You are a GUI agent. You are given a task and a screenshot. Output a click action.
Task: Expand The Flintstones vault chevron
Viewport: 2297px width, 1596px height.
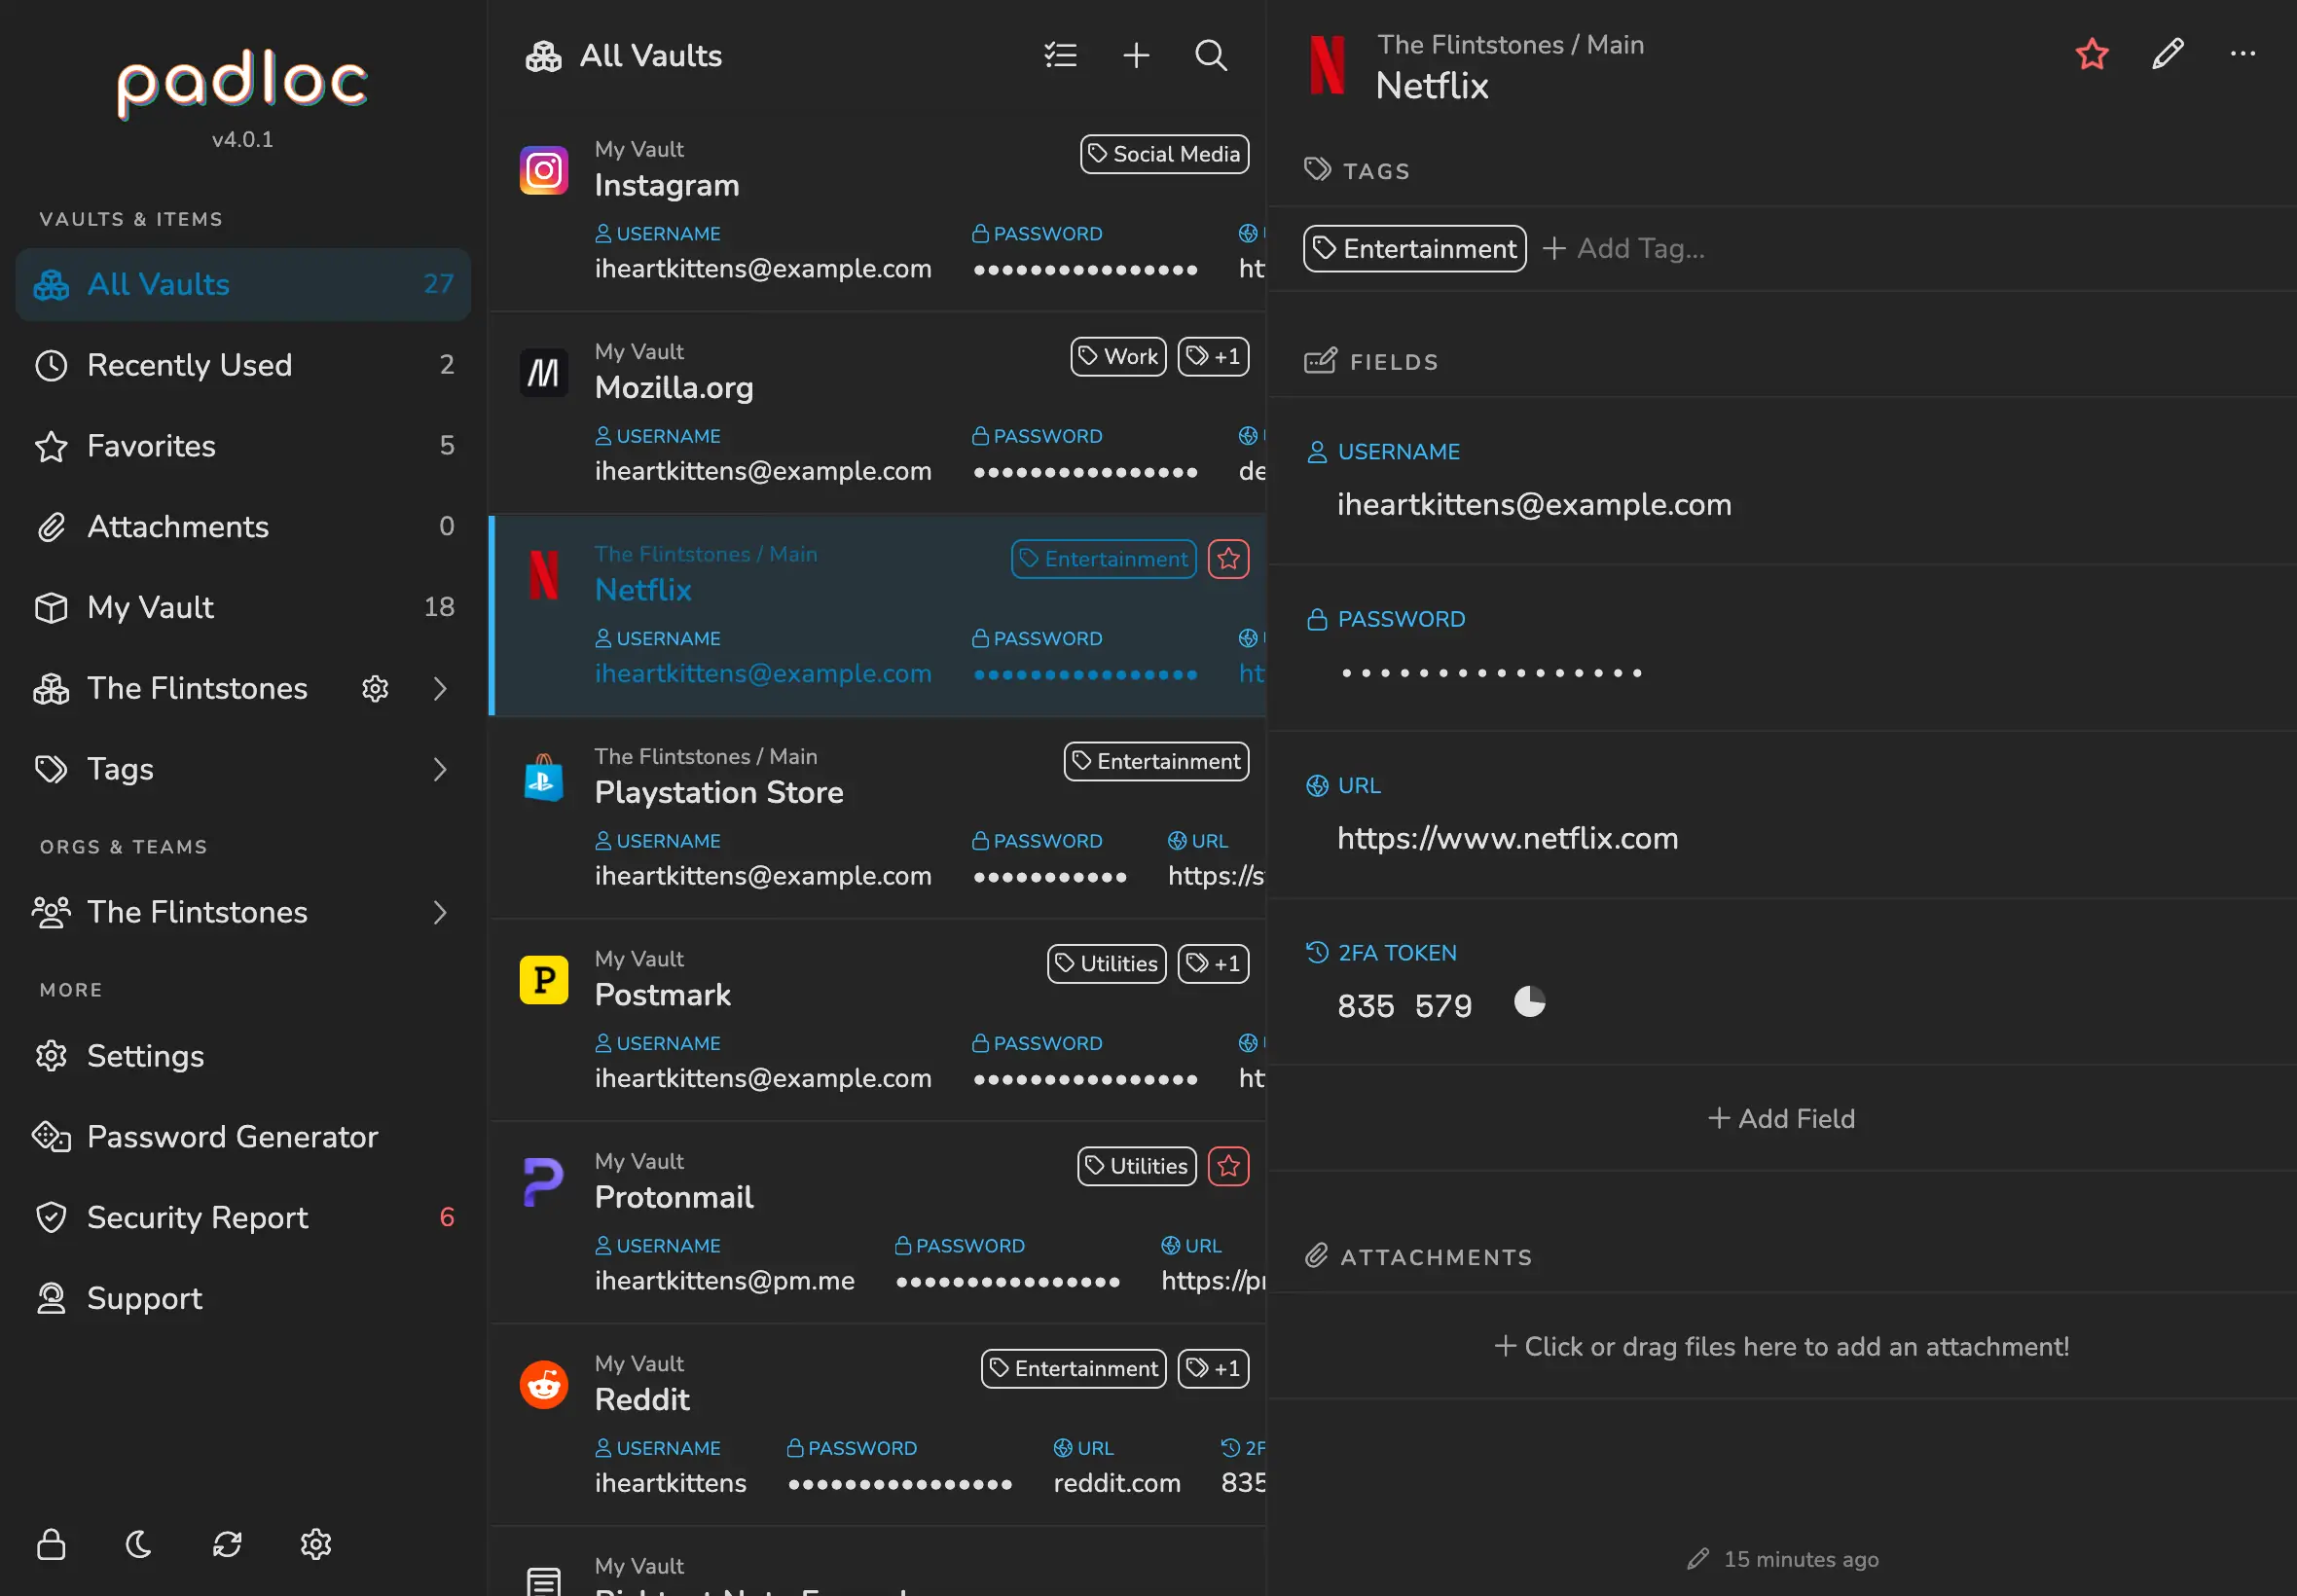point(440,688)
